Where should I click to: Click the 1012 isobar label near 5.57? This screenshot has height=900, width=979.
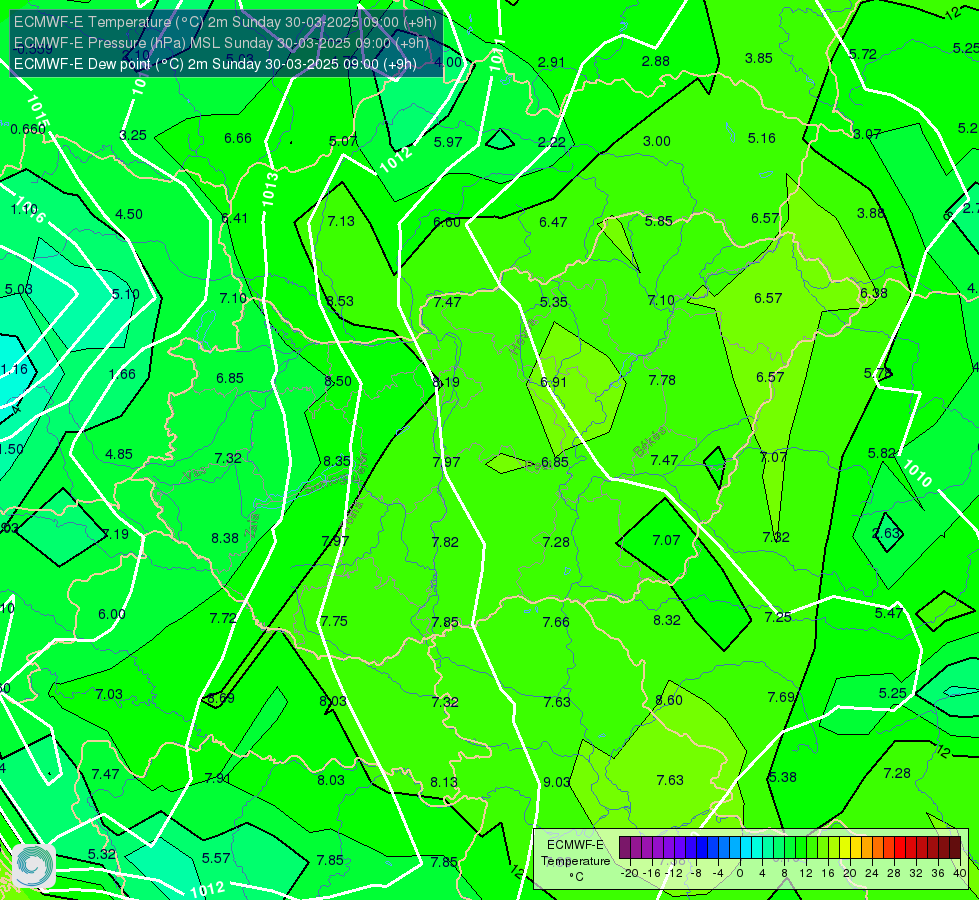click(207, 889)
